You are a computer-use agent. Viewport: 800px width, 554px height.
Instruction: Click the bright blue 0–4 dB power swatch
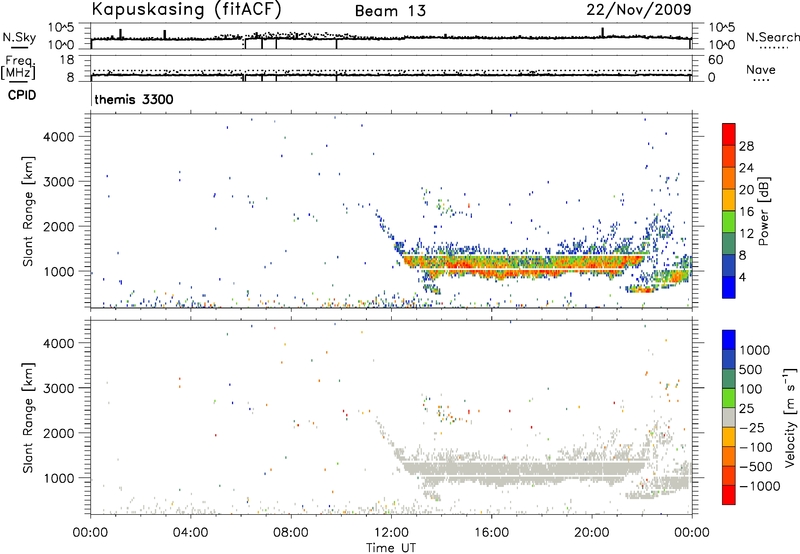[729, 287]
